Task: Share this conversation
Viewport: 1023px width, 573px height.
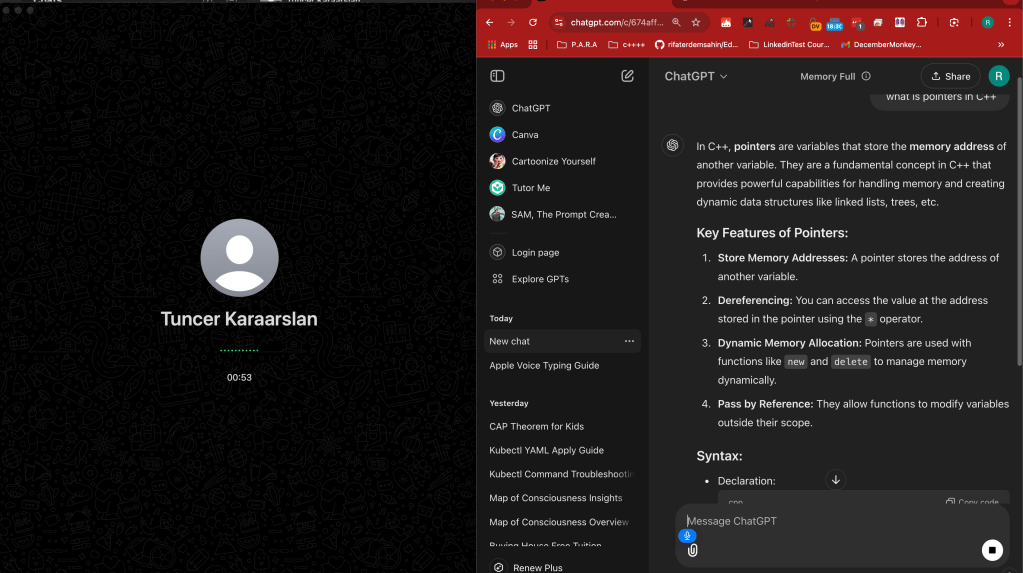Action: coord(950,76)
